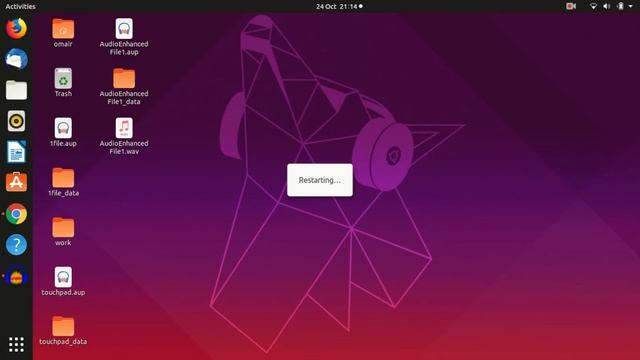This screenshot has height=360, width=640.
Task: Open Ubuntu Software from the dock
Action: coord(16,182)
